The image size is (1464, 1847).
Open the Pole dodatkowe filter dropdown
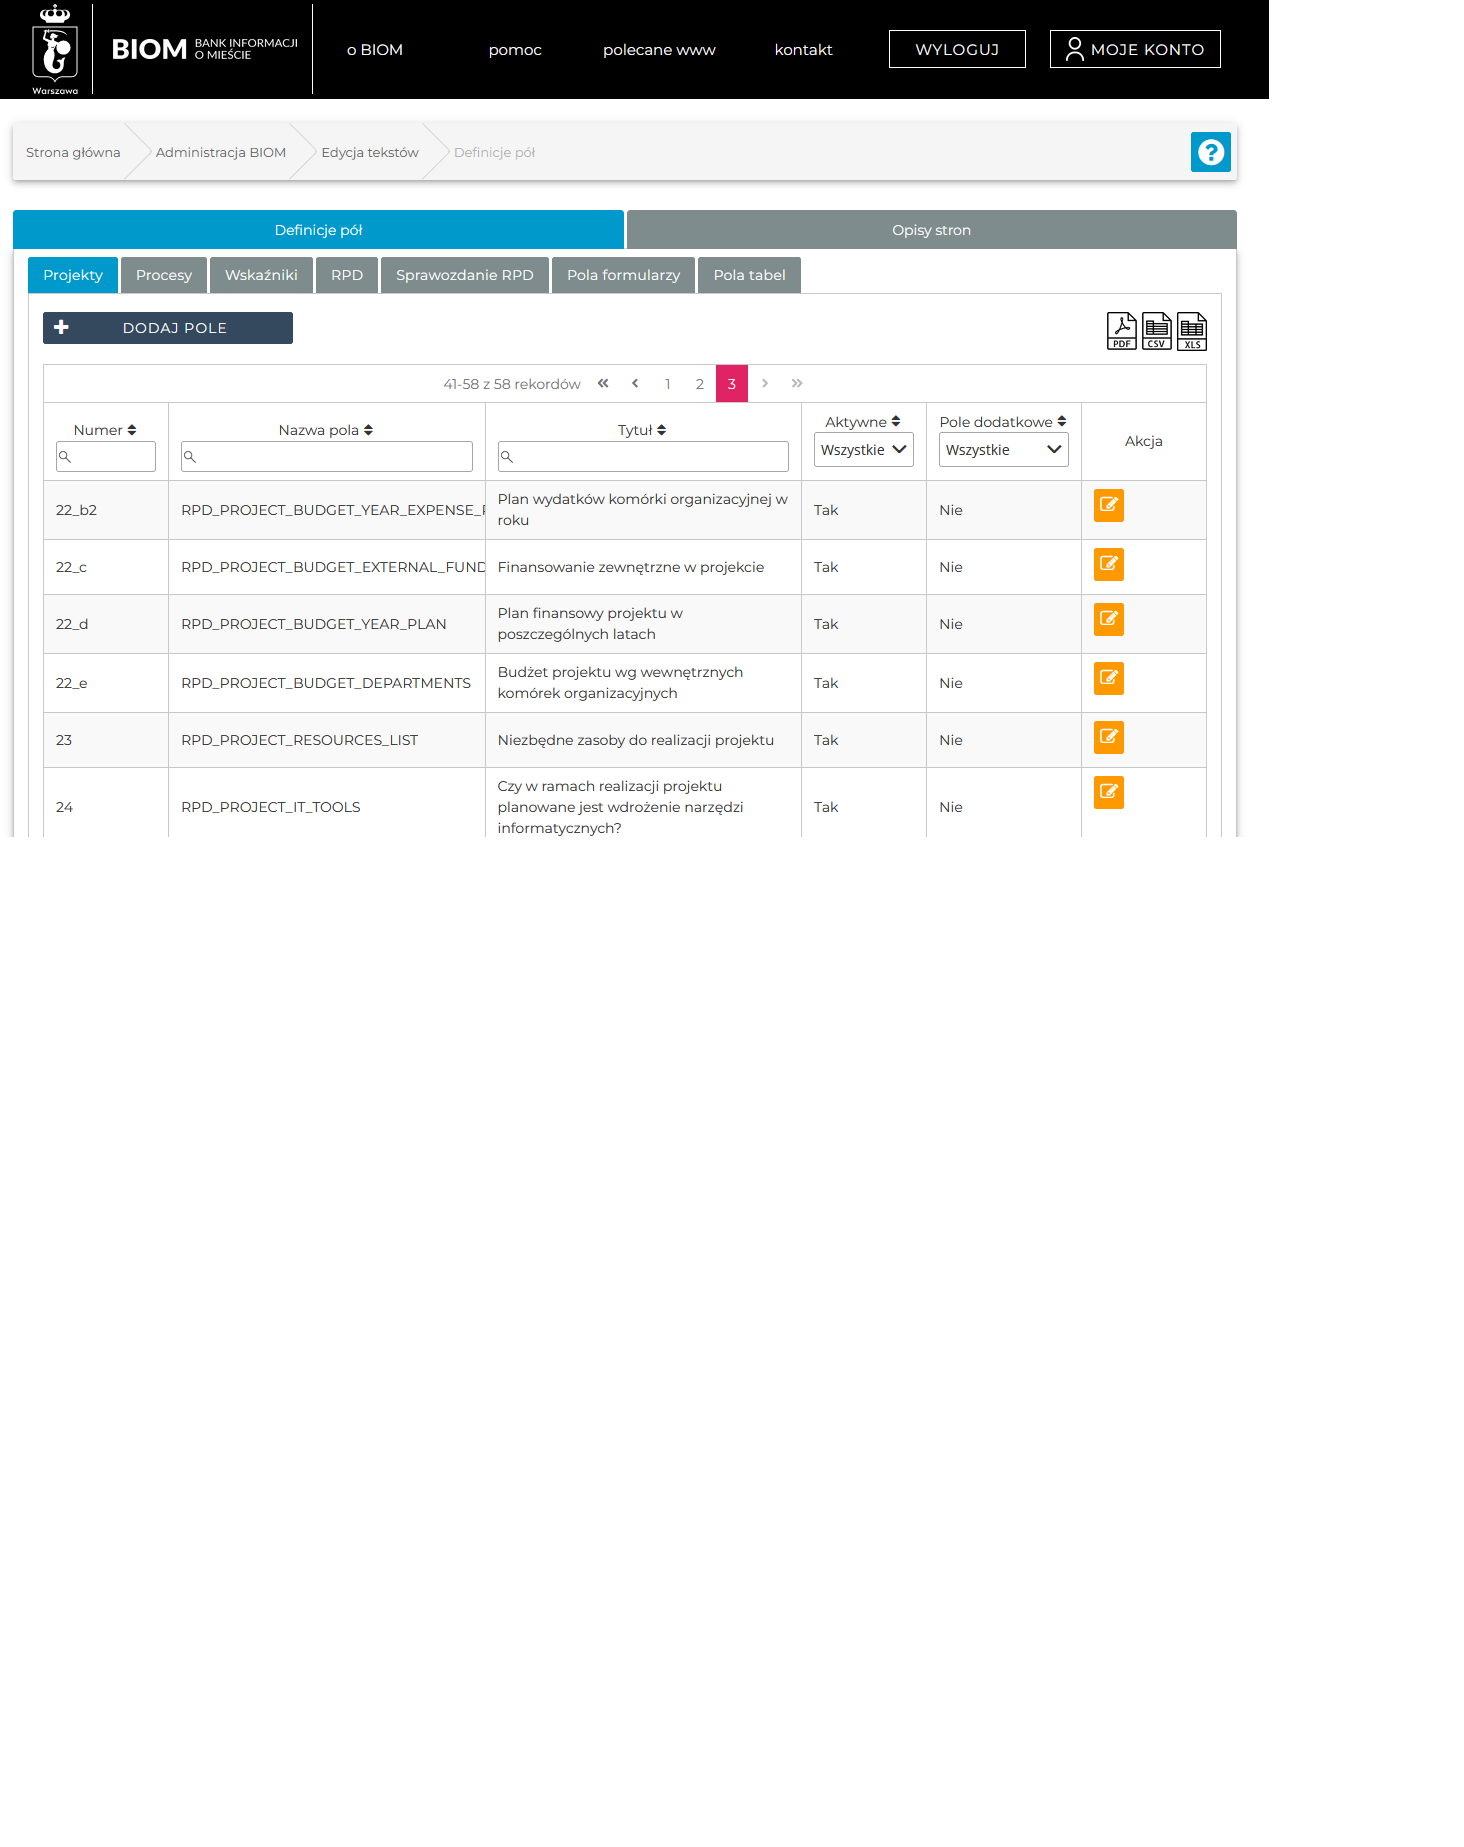coord(1003,450)
